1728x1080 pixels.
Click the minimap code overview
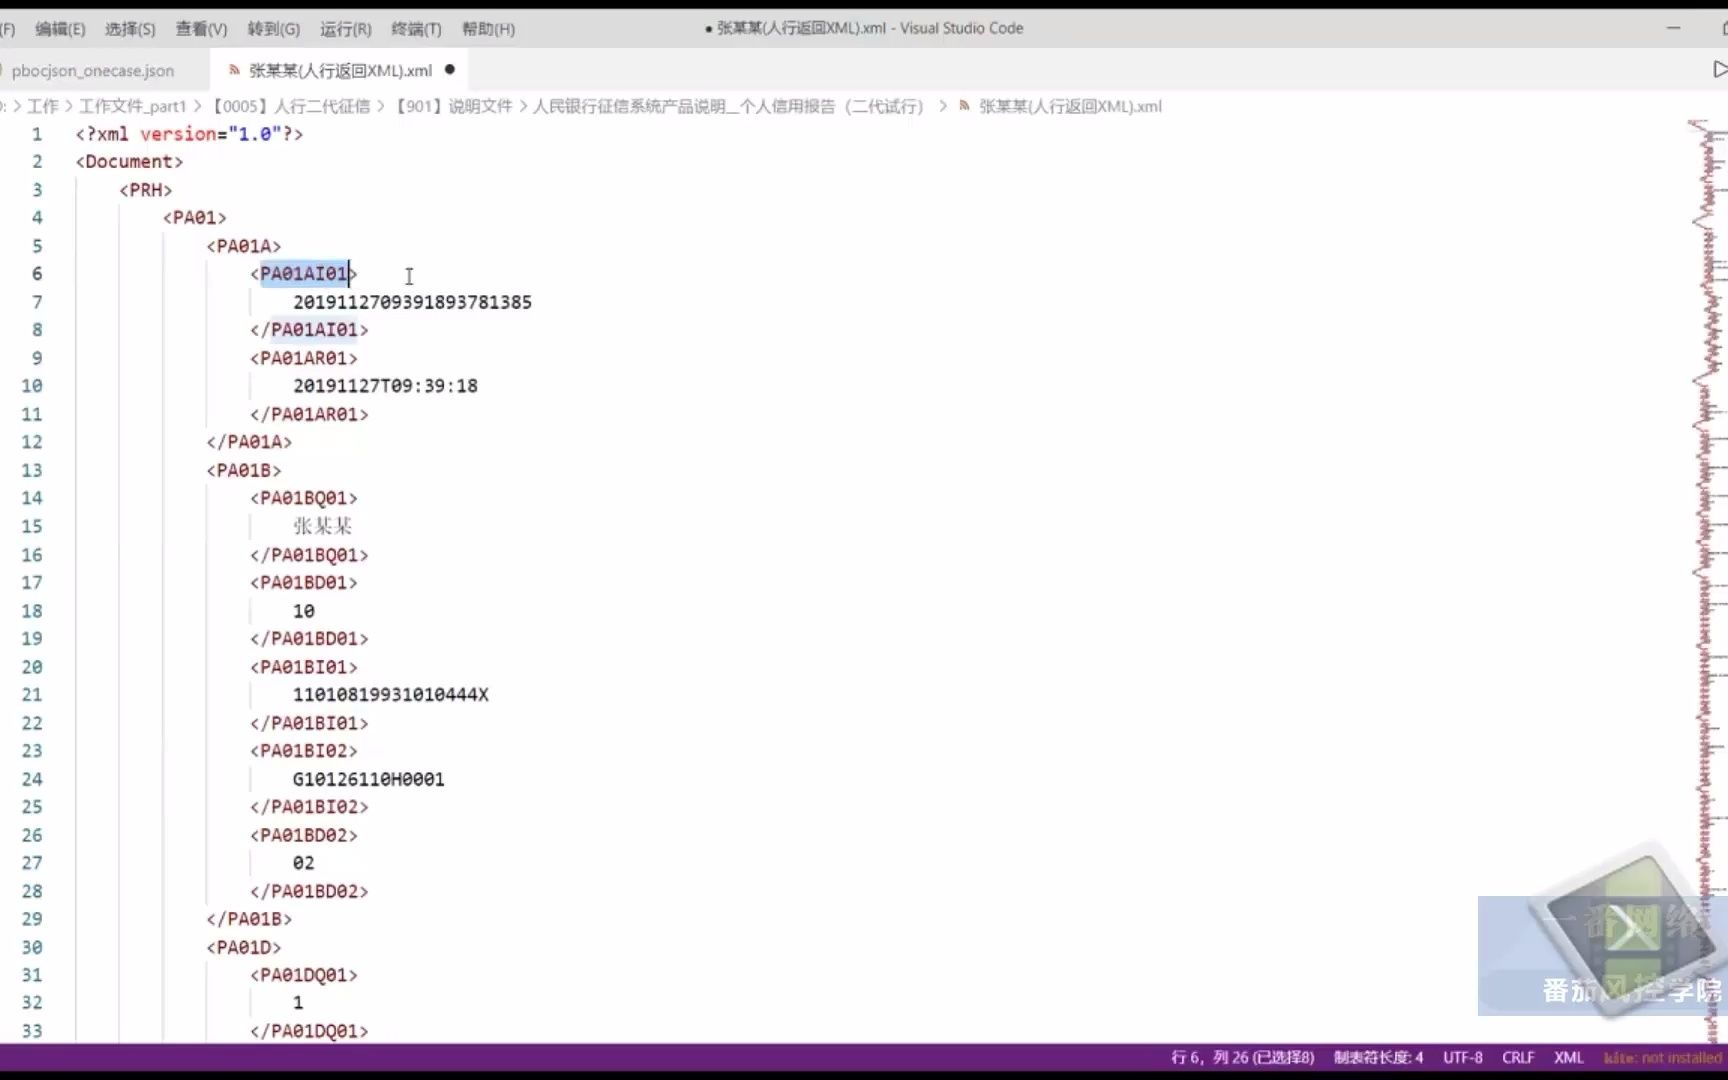click(x=1707, y=580)
